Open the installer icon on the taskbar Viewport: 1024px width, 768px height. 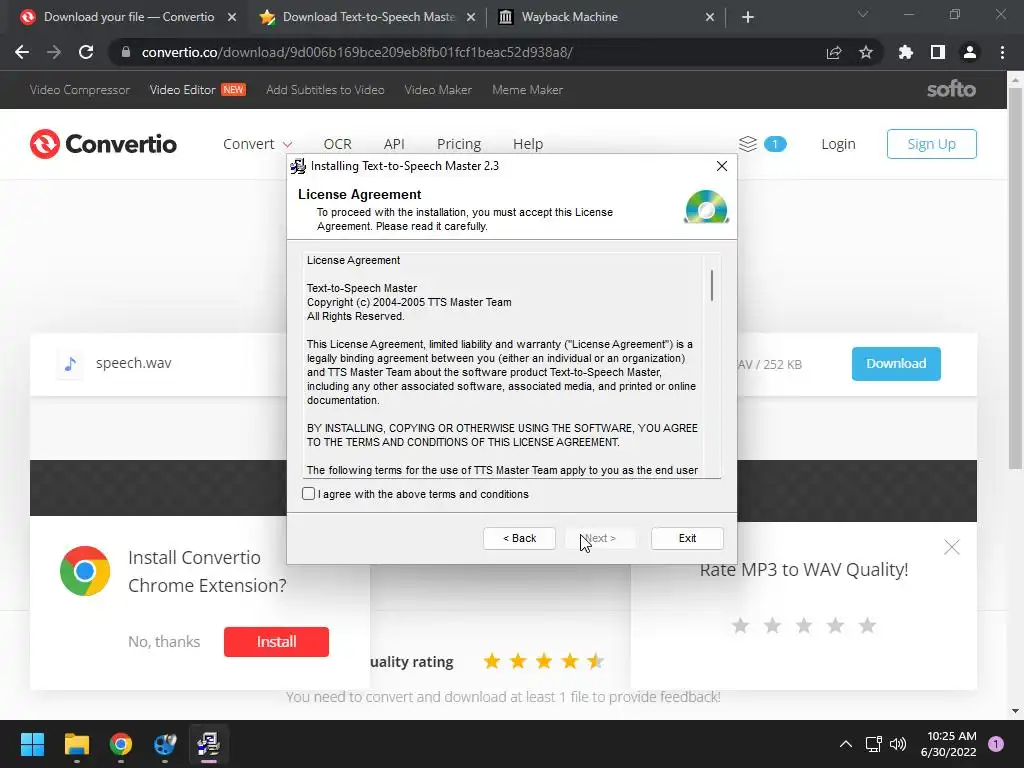(x=208, y=744)
